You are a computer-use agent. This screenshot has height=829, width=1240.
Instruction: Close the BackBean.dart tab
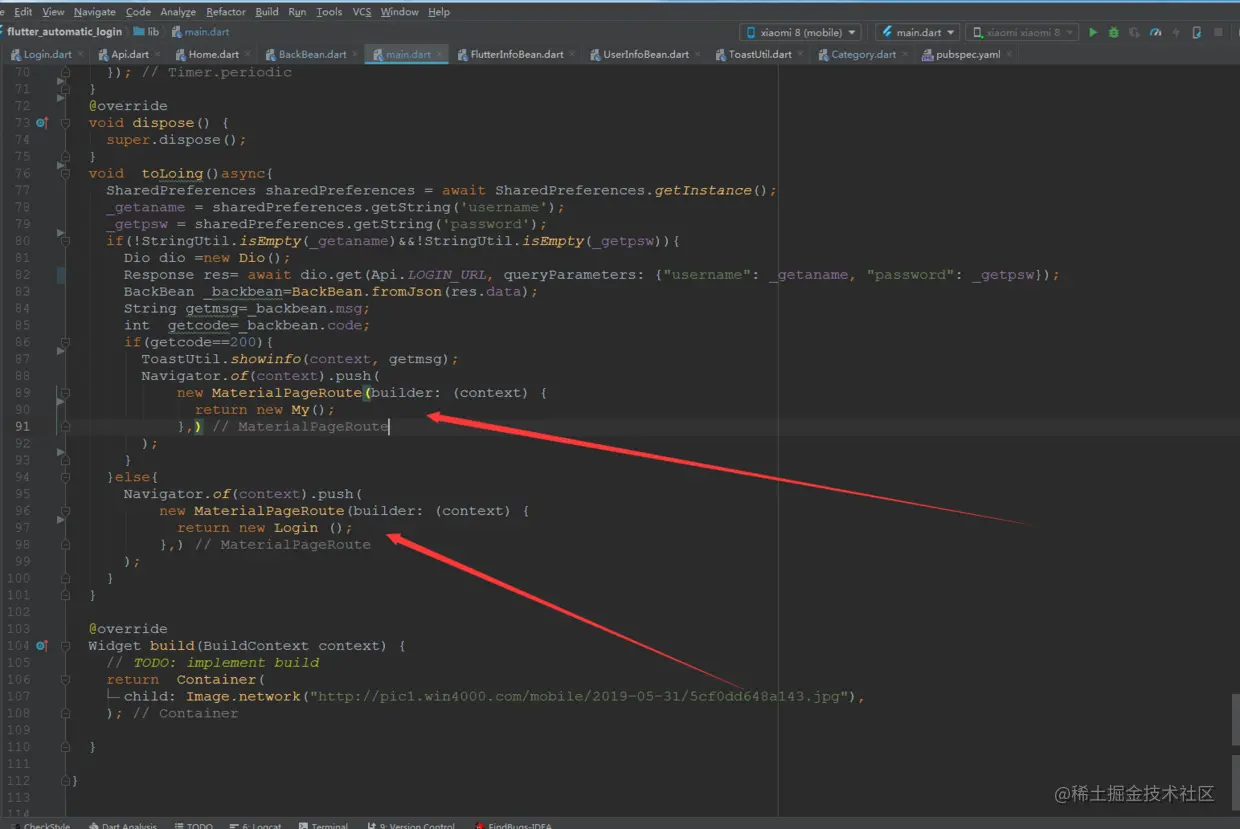[x=356, y=55]
